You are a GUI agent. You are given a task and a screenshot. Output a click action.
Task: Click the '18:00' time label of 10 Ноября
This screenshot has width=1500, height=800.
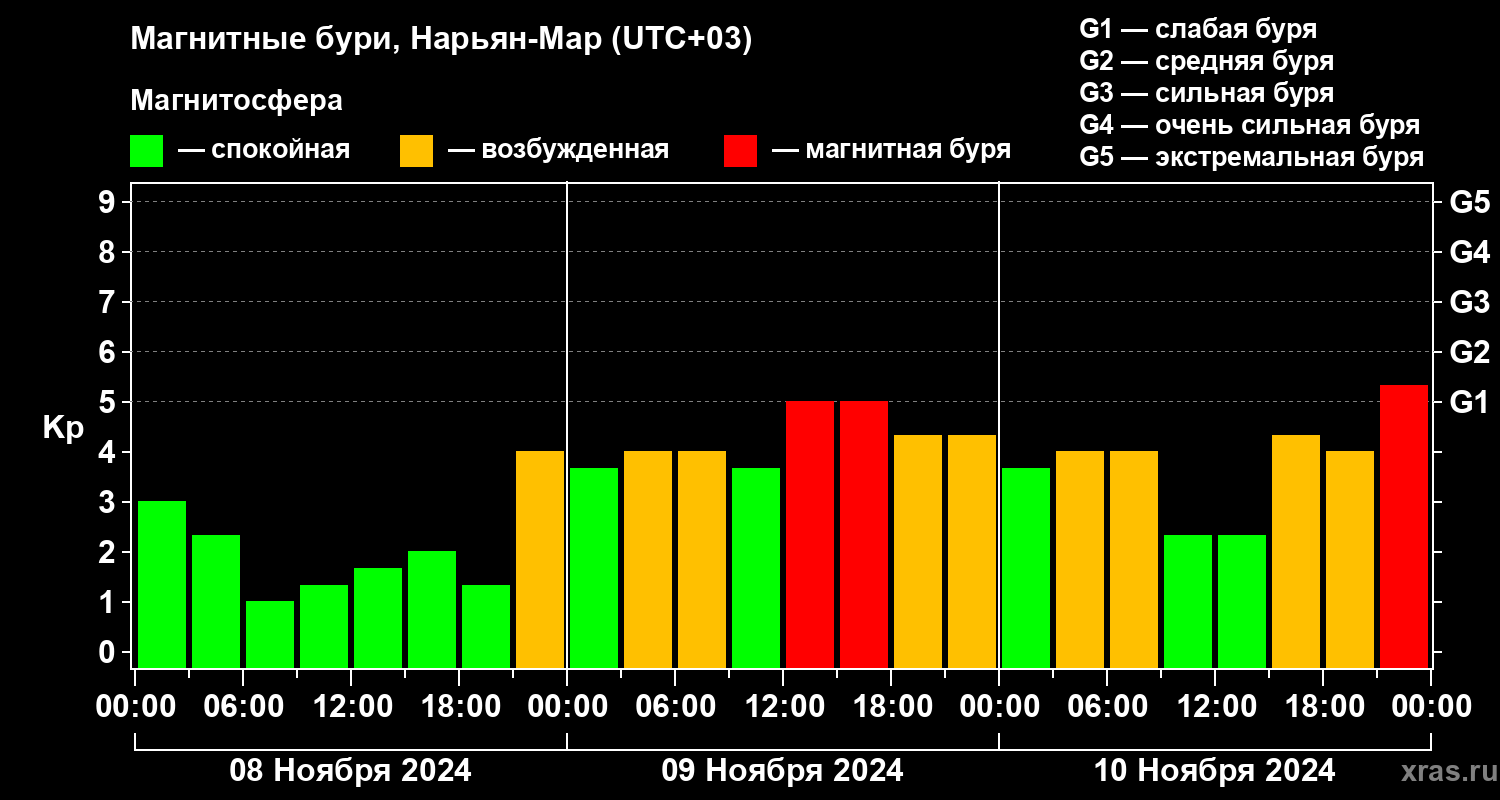pos(1323,706)
